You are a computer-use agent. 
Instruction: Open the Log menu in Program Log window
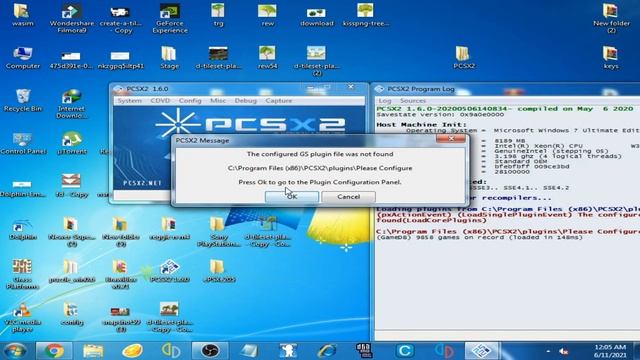[x=385, y=100]
